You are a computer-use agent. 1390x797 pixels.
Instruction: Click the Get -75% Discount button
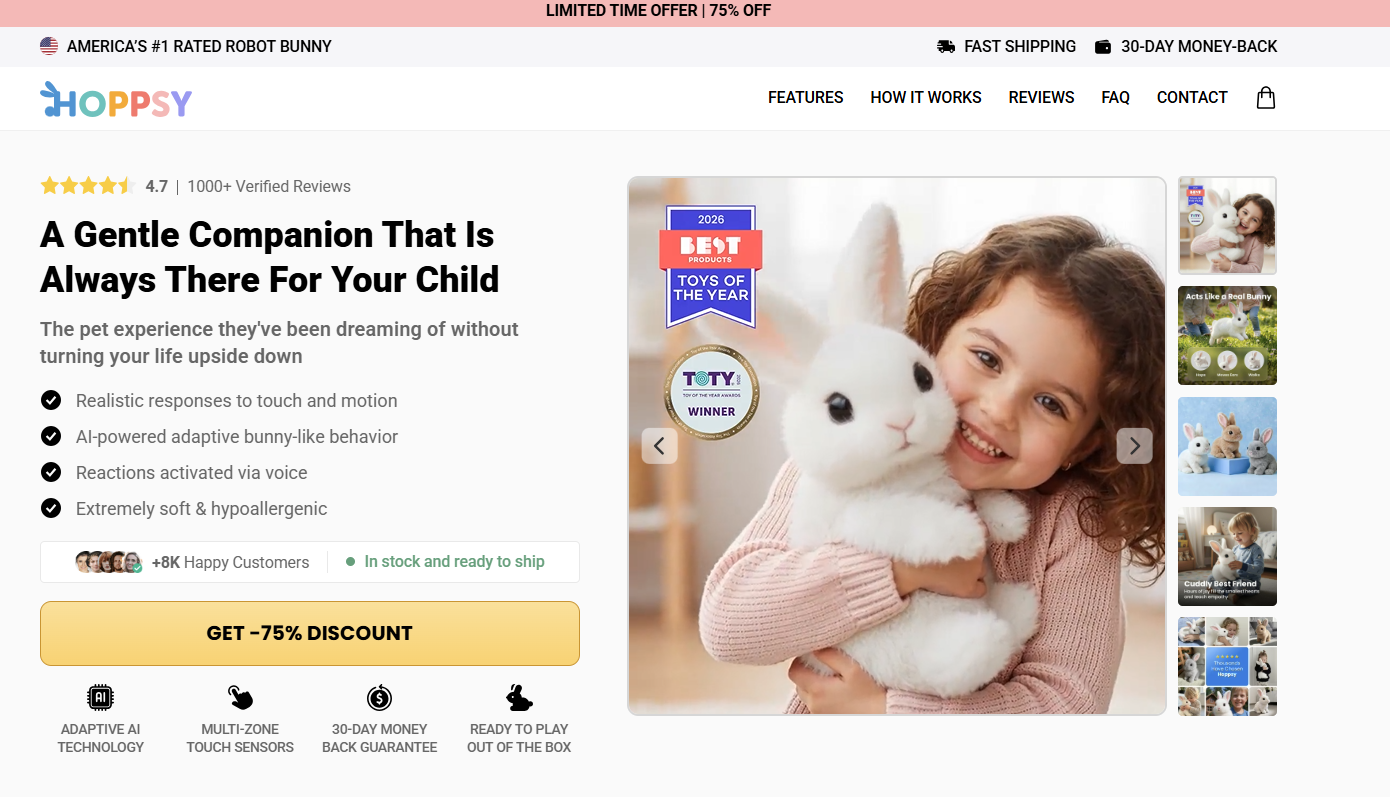pyautogui.click(x=310, y=633)
